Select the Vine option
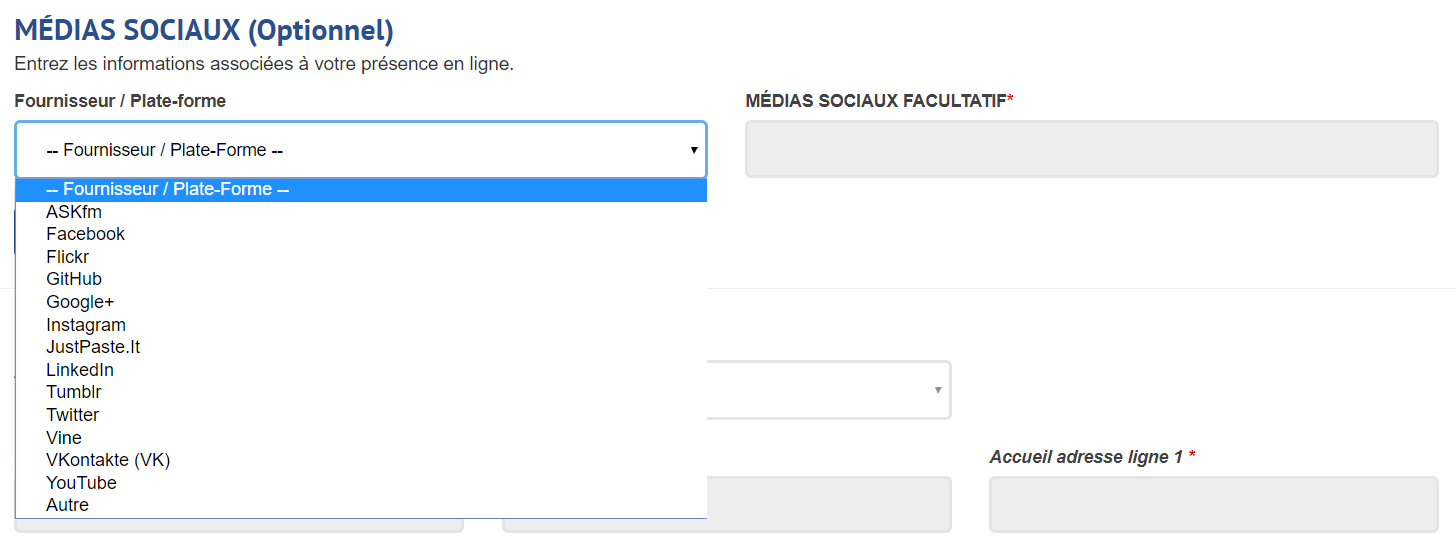The width and height of the screenshot is (1456, 553). point(64,438)
